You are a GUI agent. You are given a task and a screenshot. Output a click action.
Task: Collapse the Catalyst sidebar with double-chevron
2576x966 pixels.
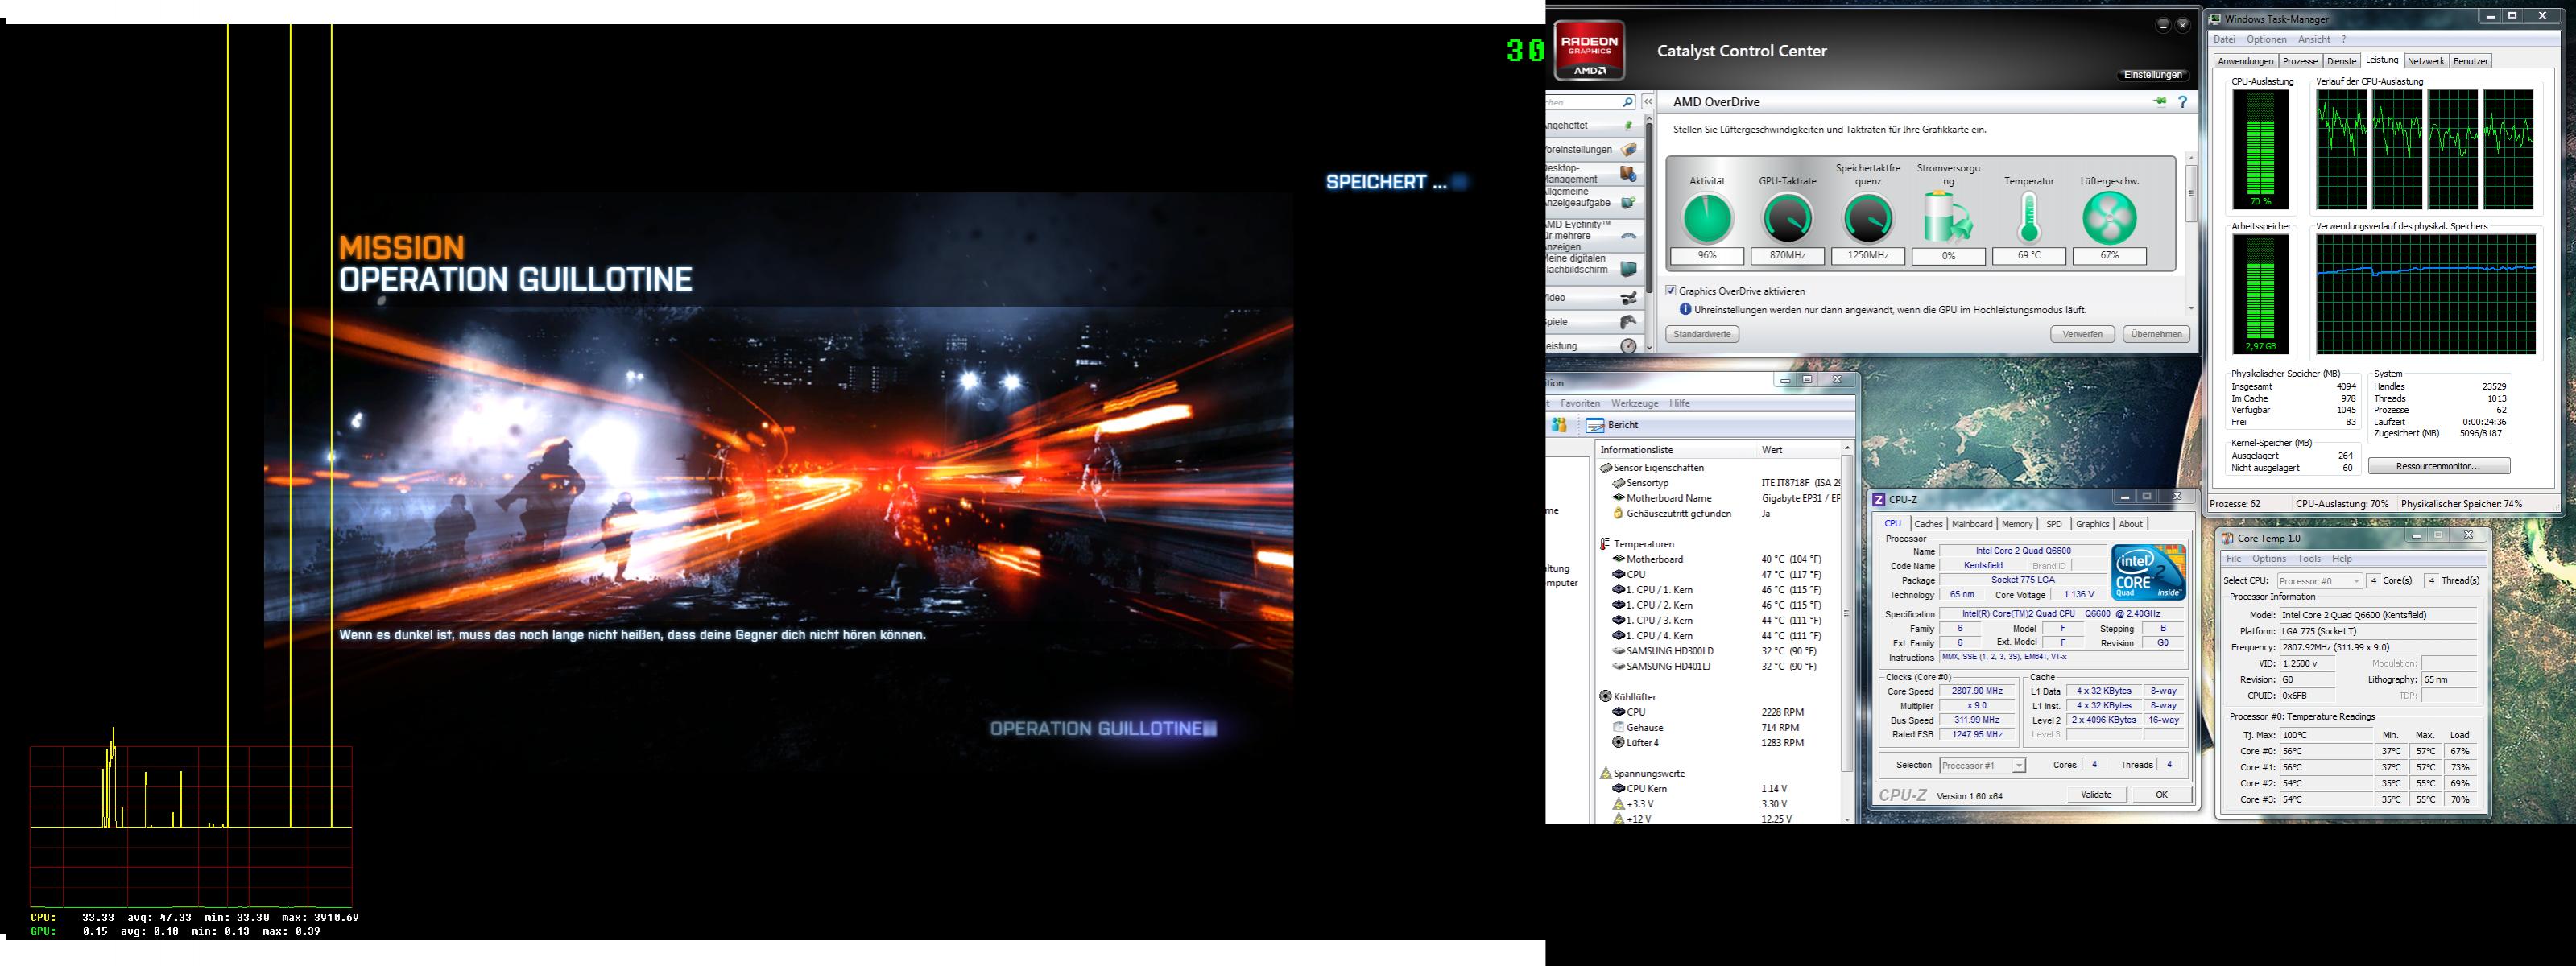tap(1648, 102)
